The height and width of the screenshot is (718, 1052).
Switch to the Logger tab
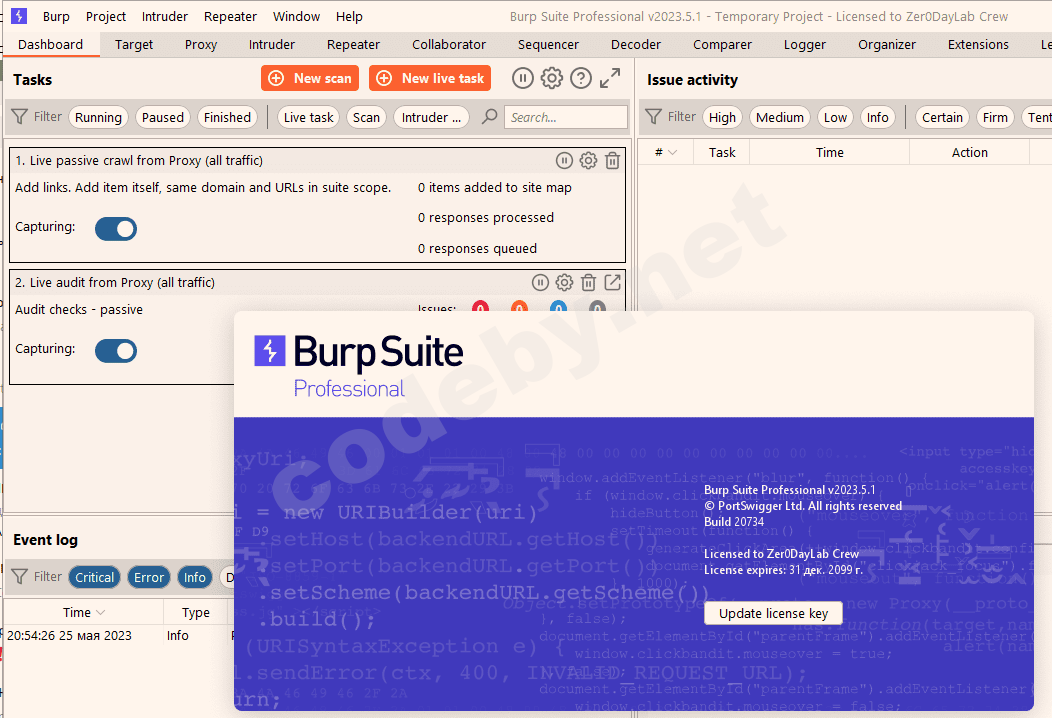(804, 44)
